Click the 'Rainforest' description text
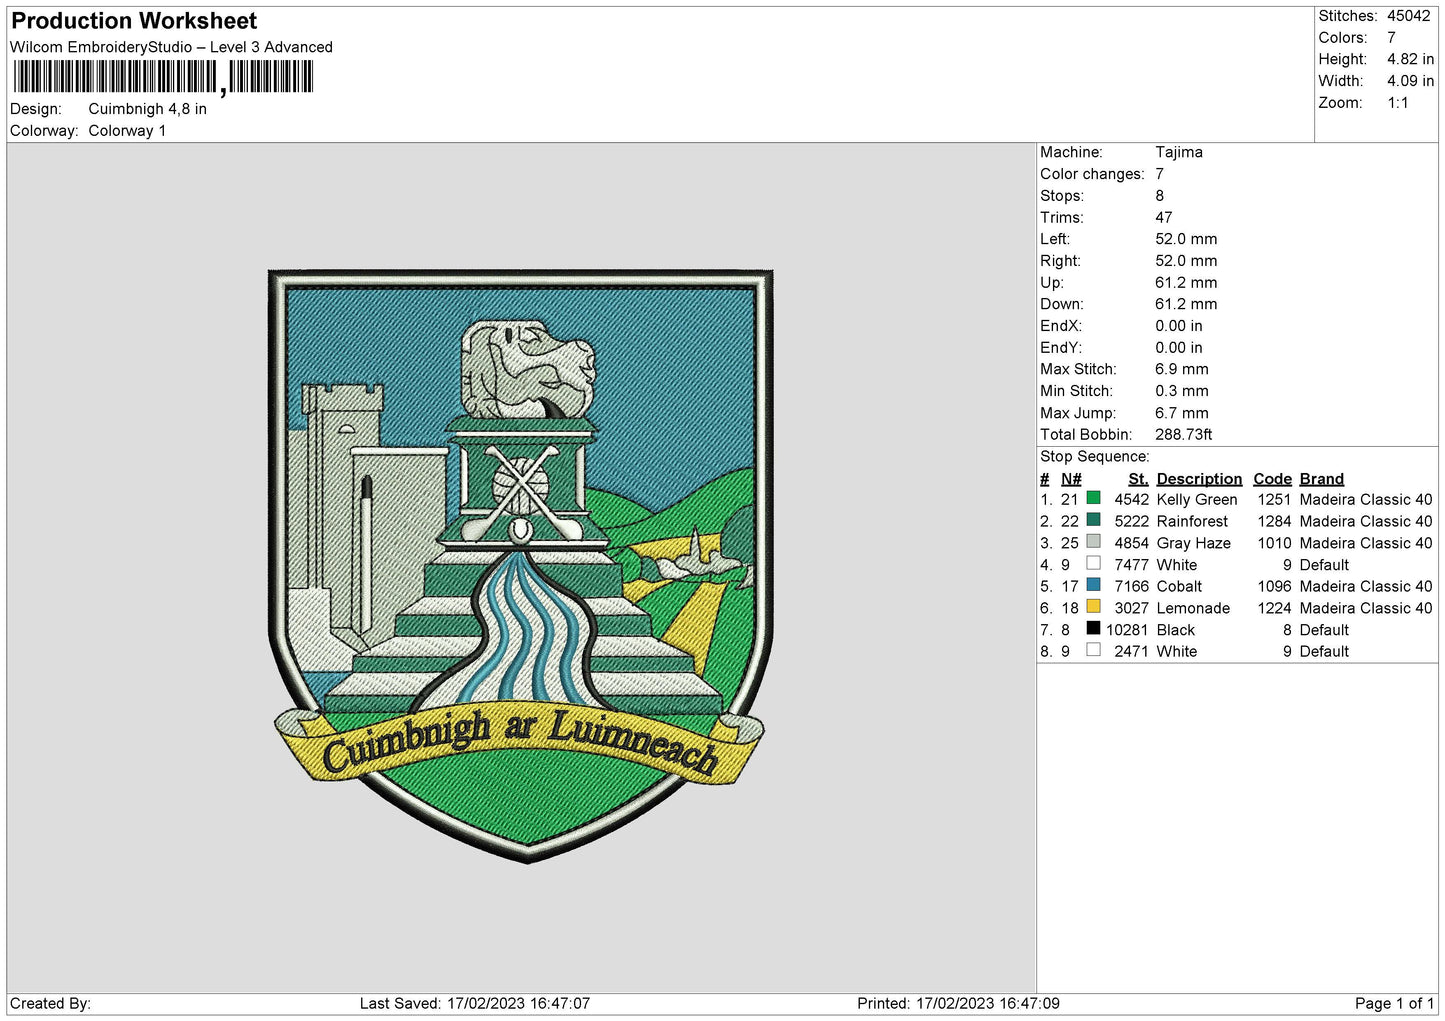1445x1021 pixels. point(1192,521)
